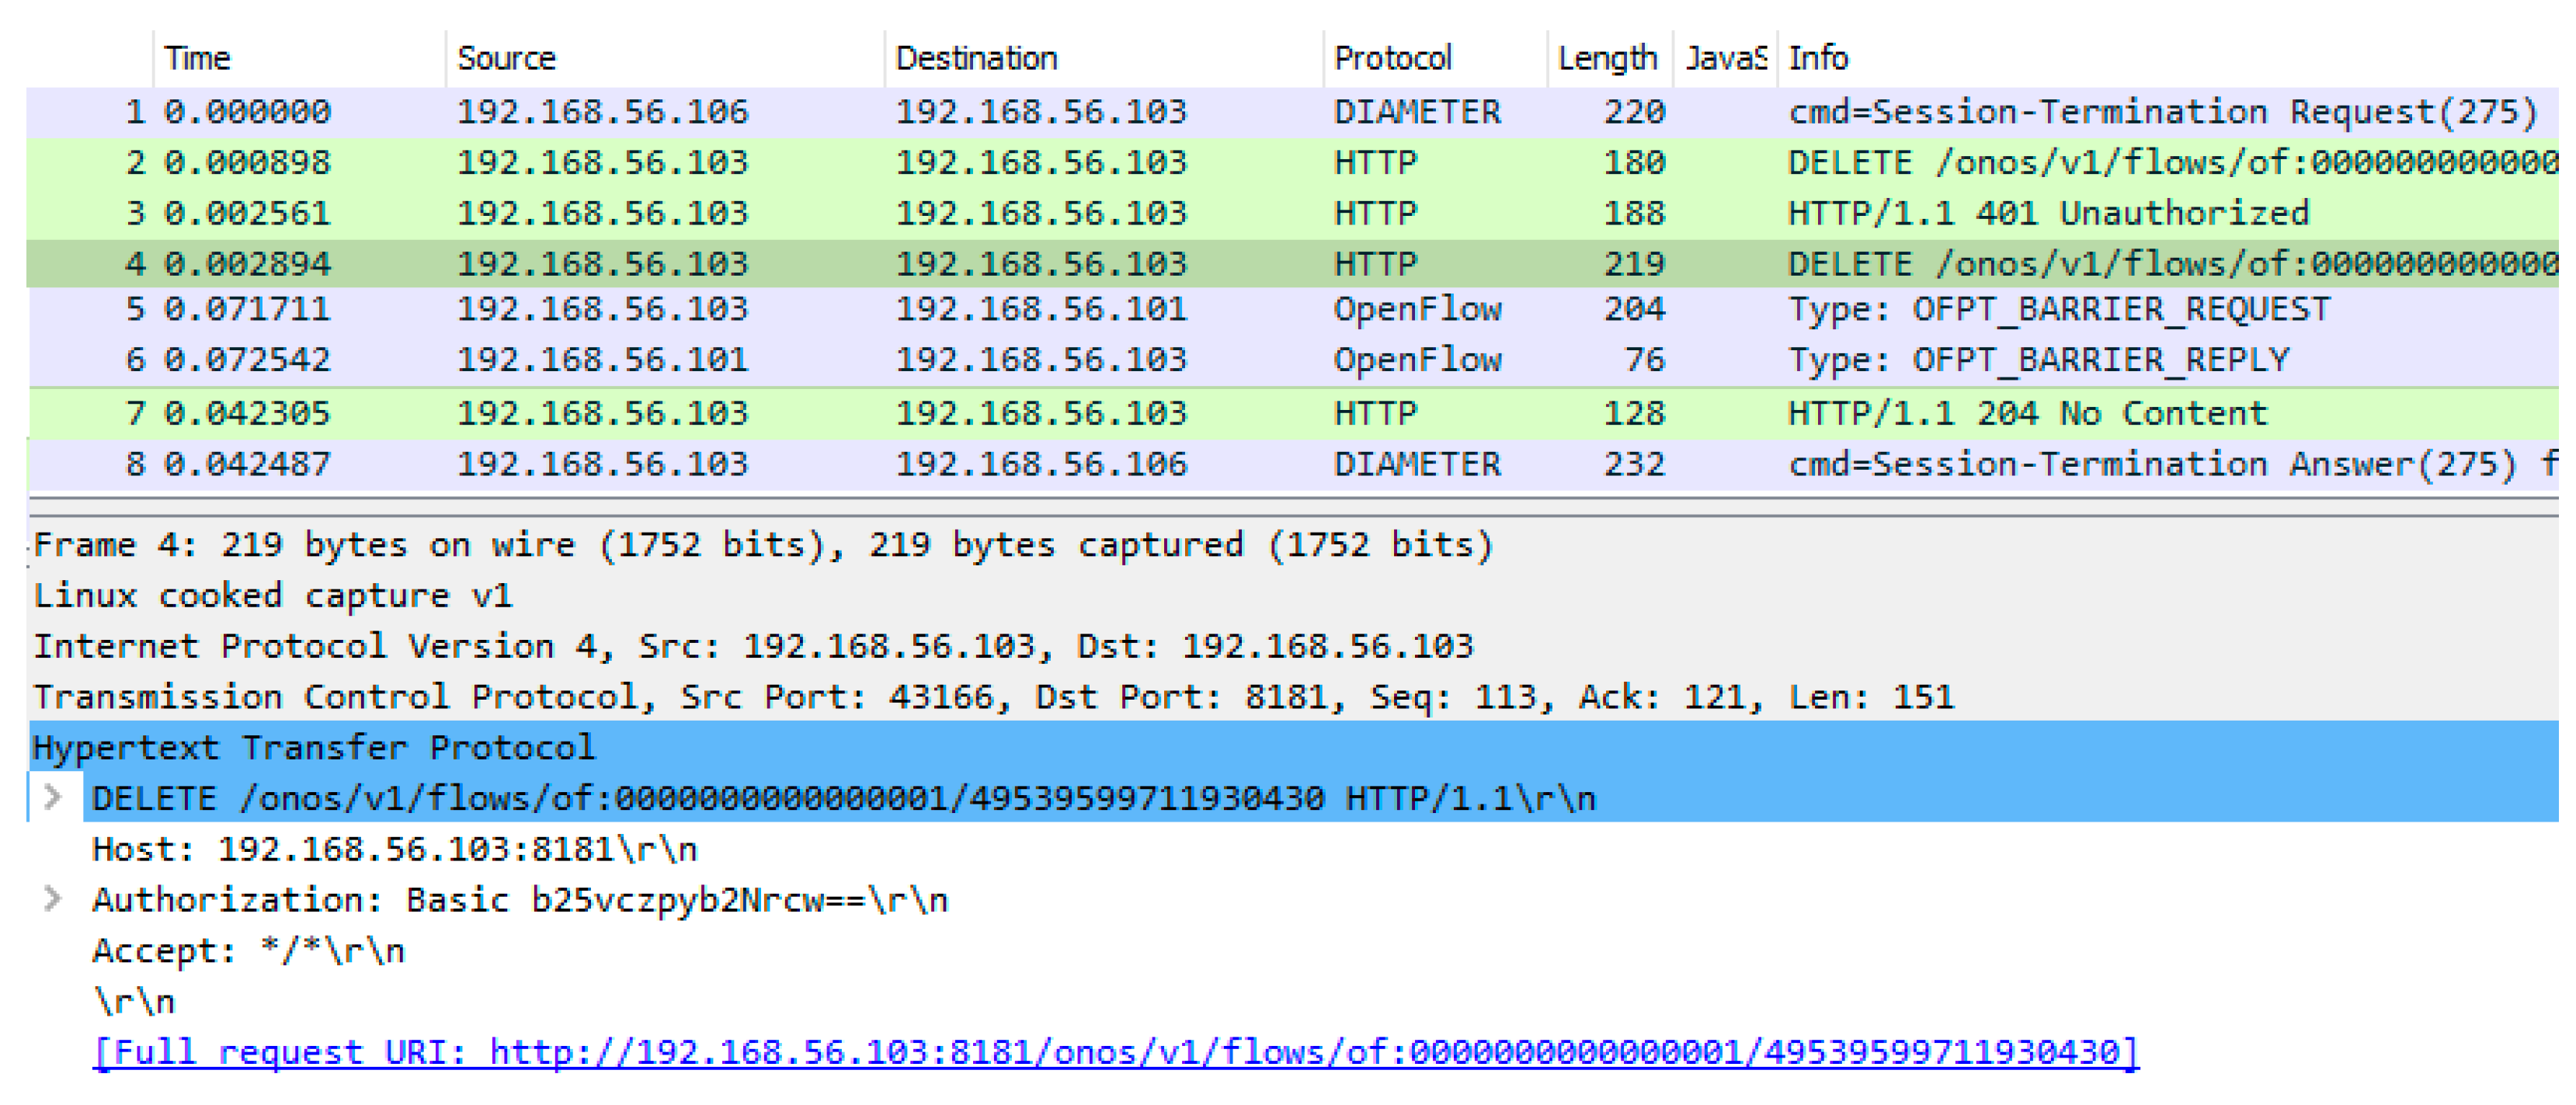Click the Info column header
This screenshot has height=1105, width=2576.
[1817, 58]
